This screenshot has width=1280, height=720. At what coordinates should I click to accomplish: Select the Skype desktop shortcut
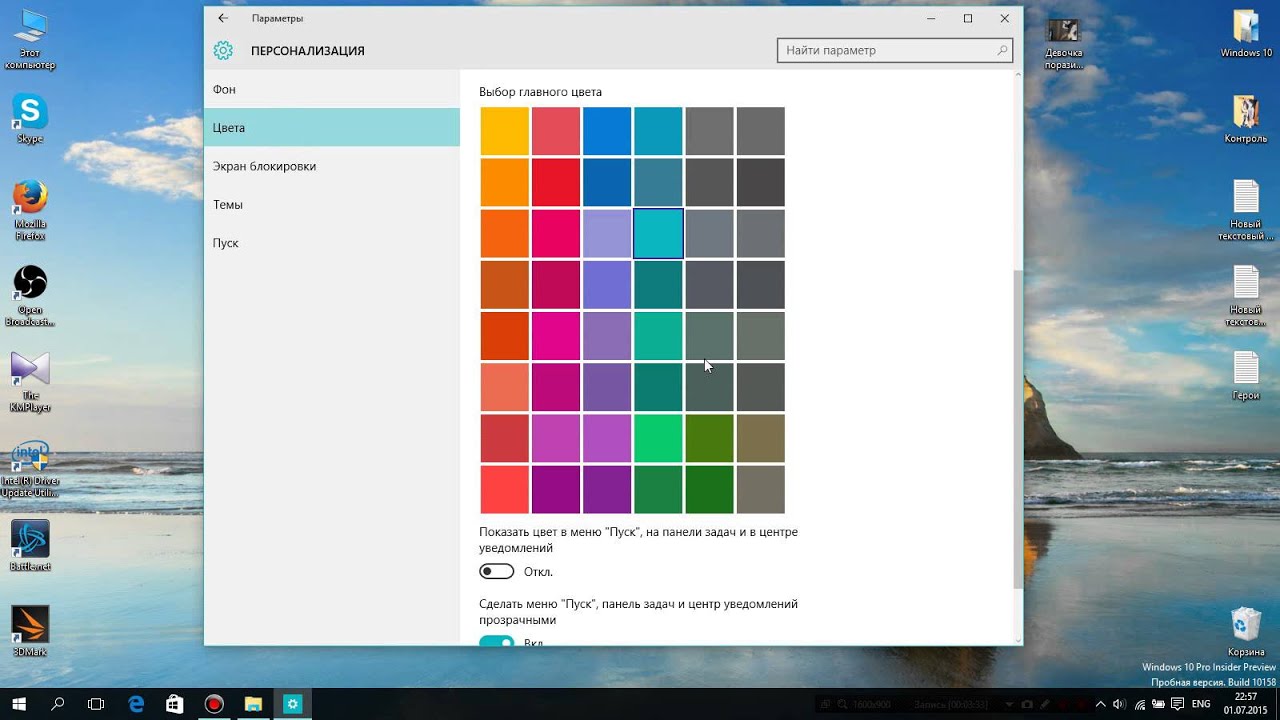click(30, 119)
